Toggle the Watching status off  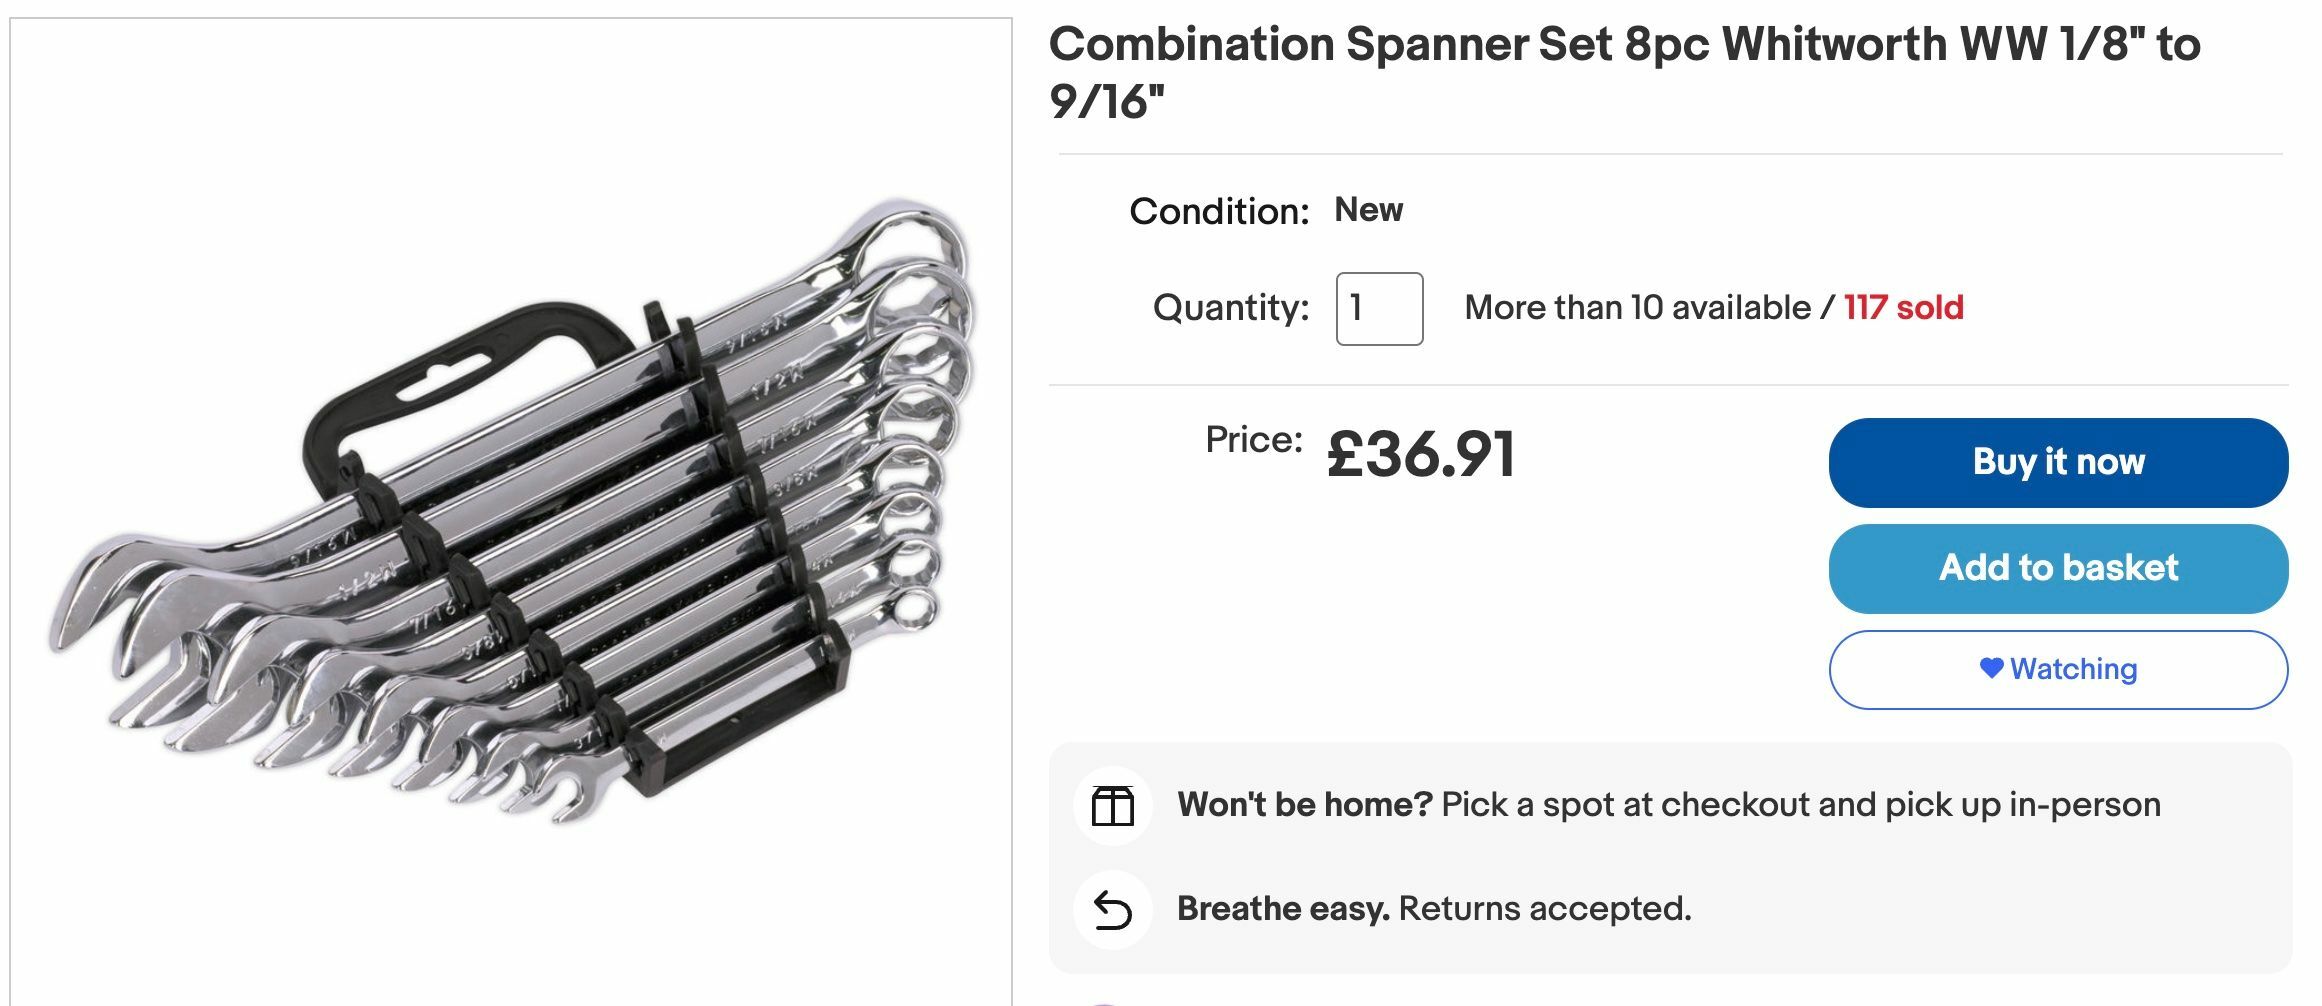coord(2057,670)
